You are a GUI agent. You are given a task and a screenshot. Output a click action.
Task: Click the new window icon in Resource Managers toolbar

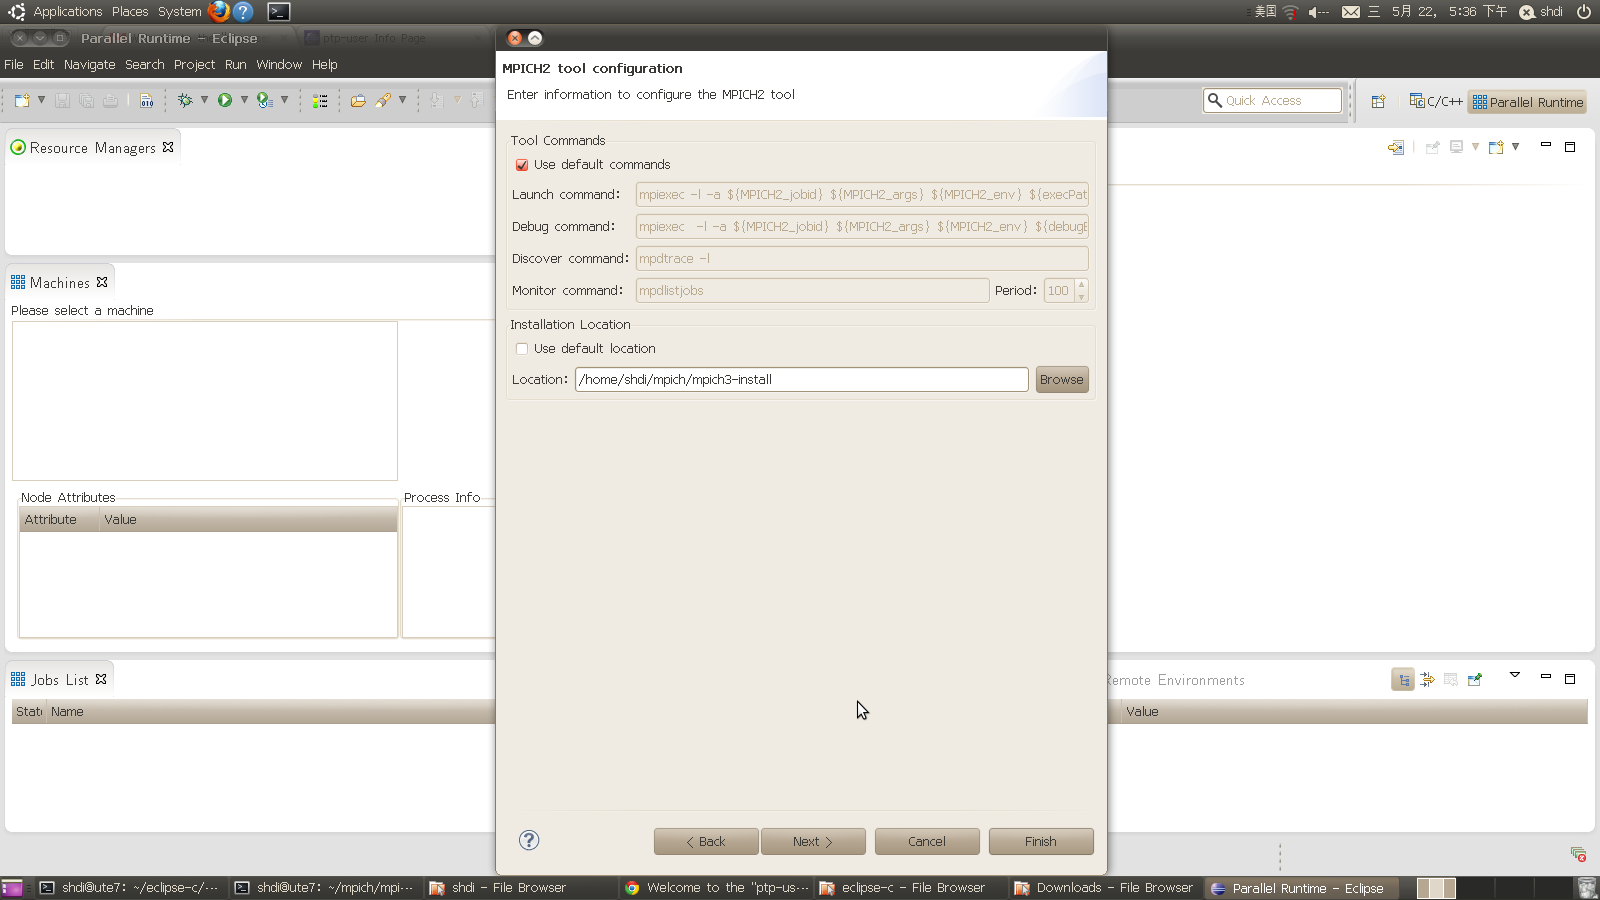1496,147
